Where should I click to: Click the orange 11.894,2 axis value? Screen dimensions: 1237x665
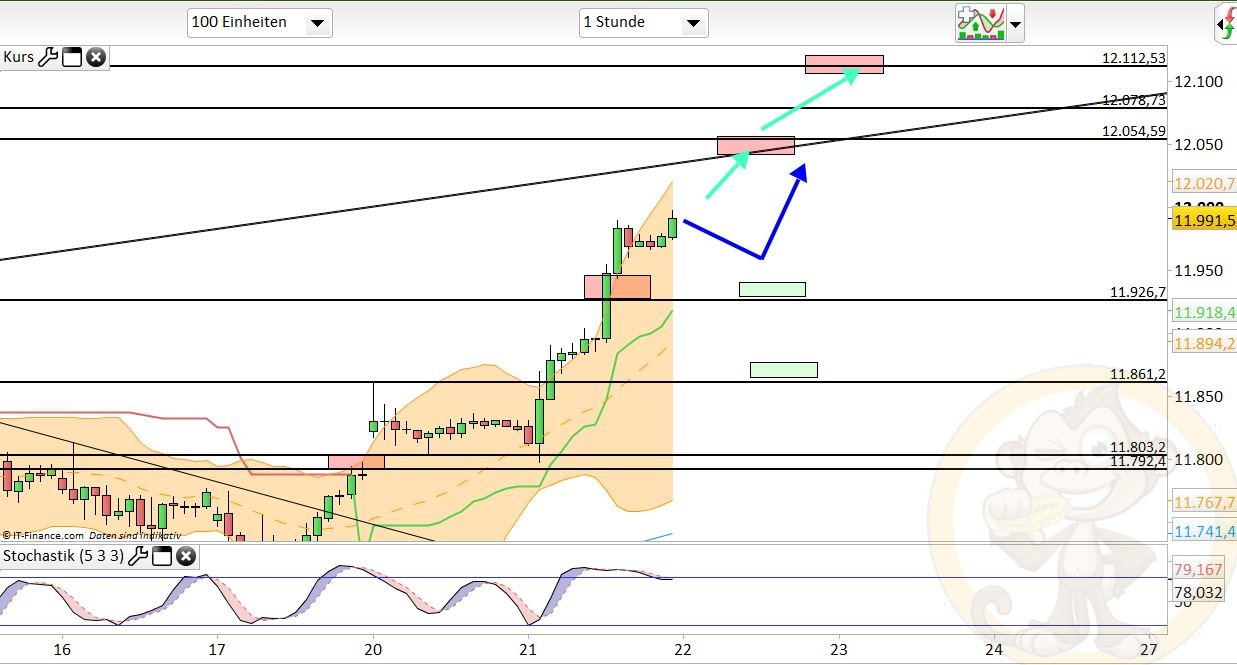pos(1204,343)
